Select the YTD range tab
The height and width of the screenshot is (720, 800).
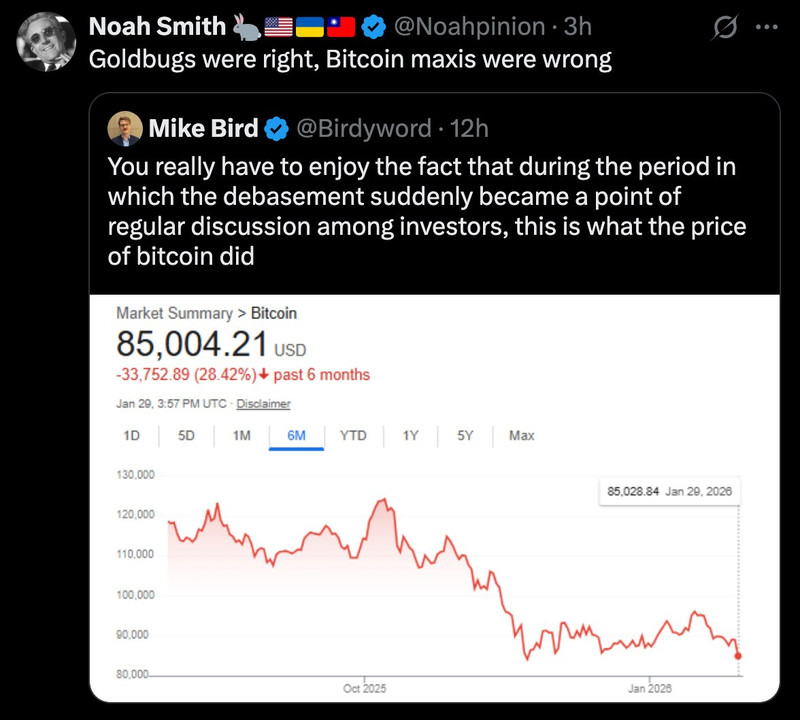click(x=353, y=435)
